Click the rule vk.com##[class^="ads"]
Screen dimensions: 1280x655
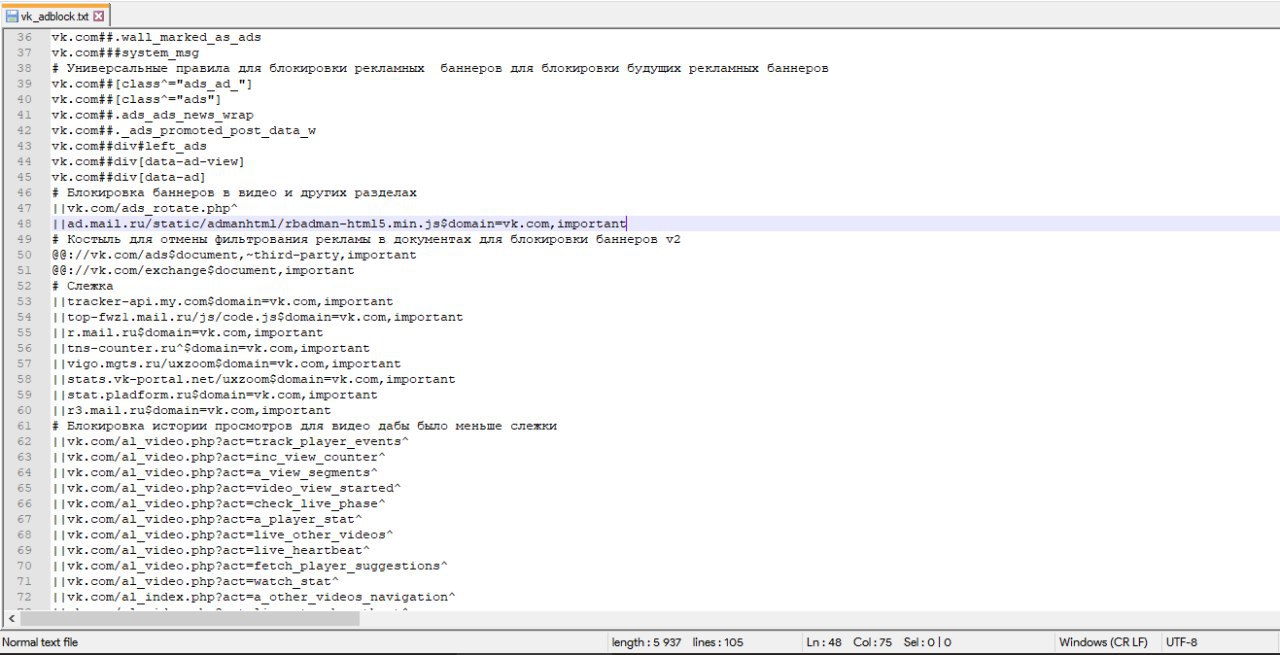[x=137, y=99]
